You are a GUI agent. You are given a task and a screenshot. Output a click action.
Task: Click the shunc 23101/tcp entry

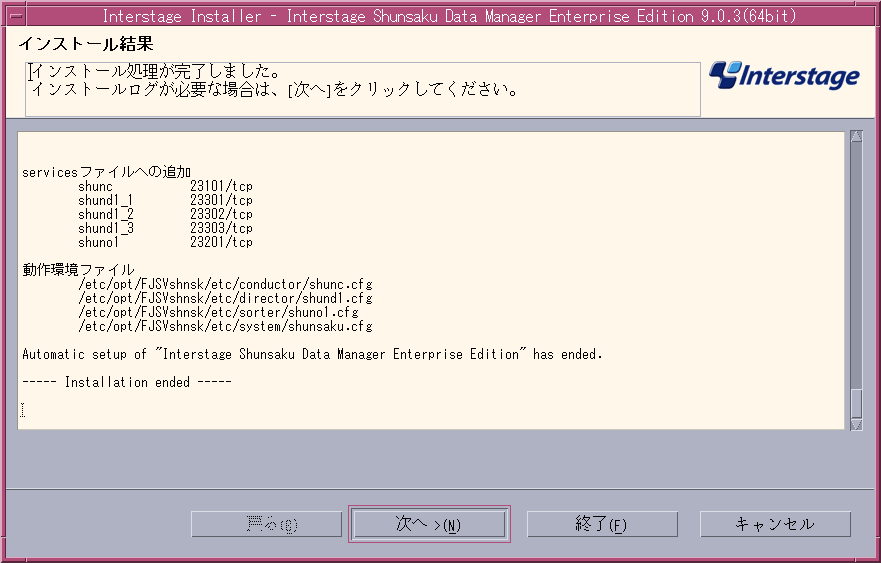tap(165, 186)
